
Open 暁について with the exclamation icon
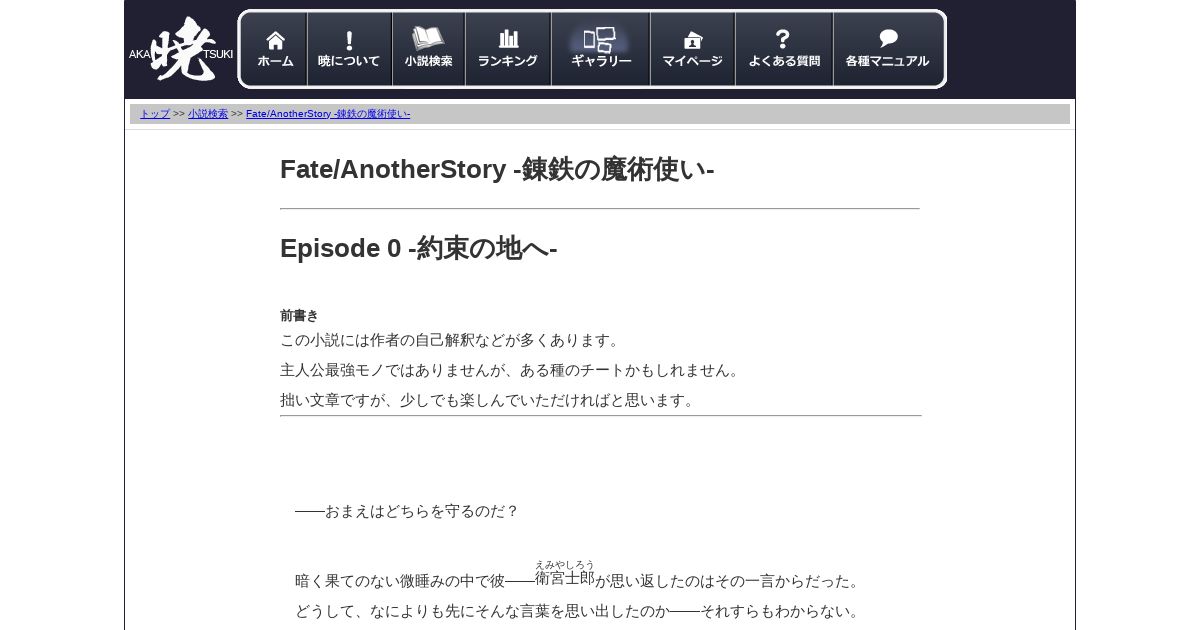tap(349, 49)
